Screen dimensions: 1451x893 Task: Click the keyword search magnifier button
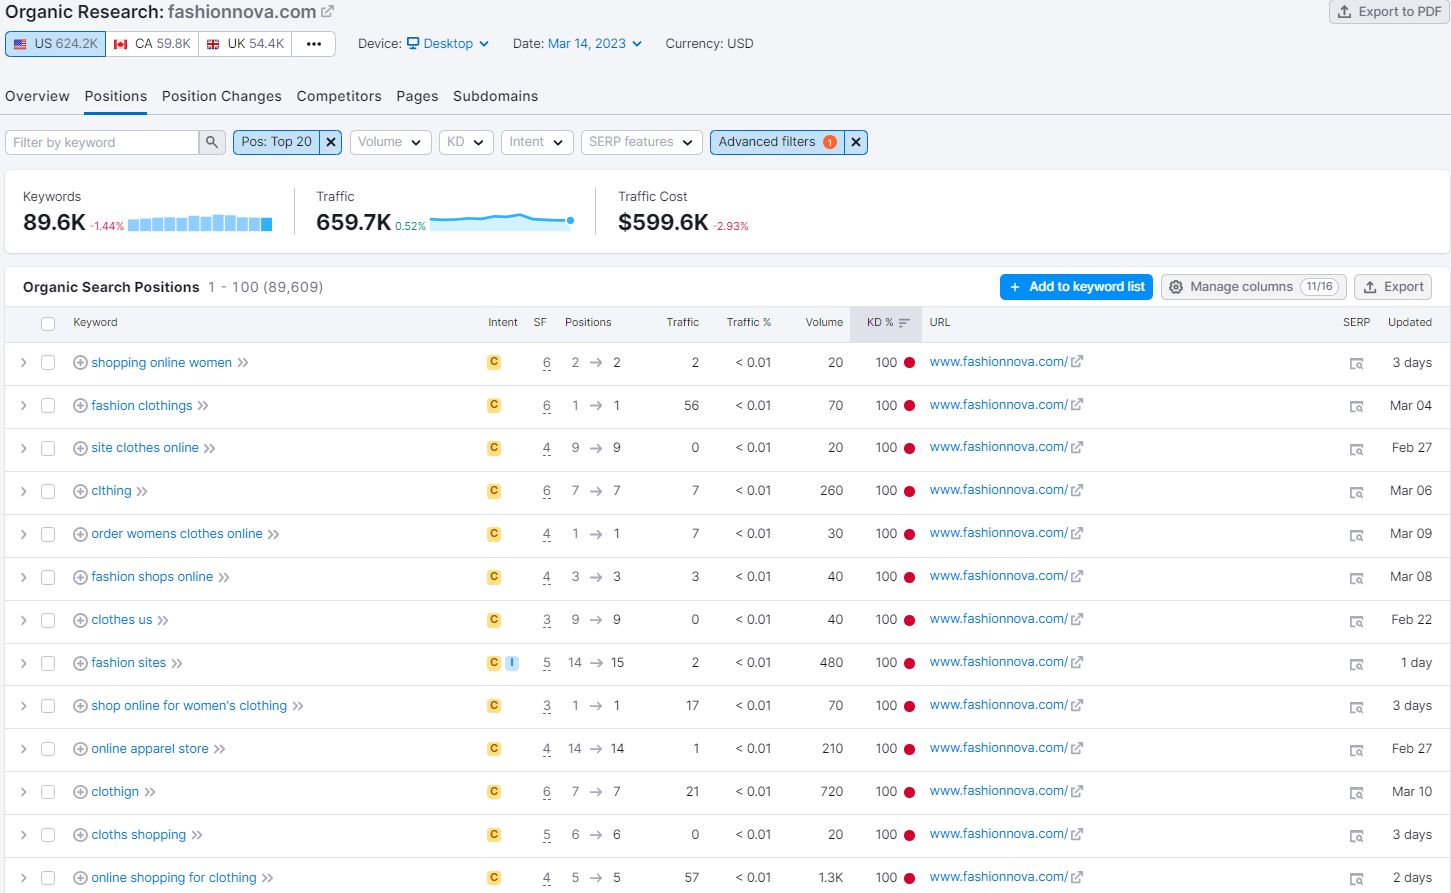point(212,142)
